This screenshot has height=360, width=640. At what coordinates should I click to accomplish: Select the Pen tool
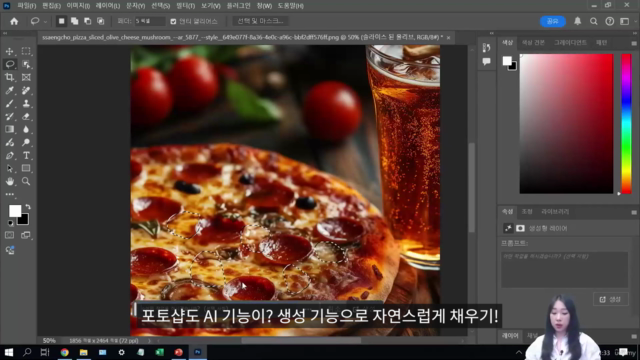(x=9, y=156)
